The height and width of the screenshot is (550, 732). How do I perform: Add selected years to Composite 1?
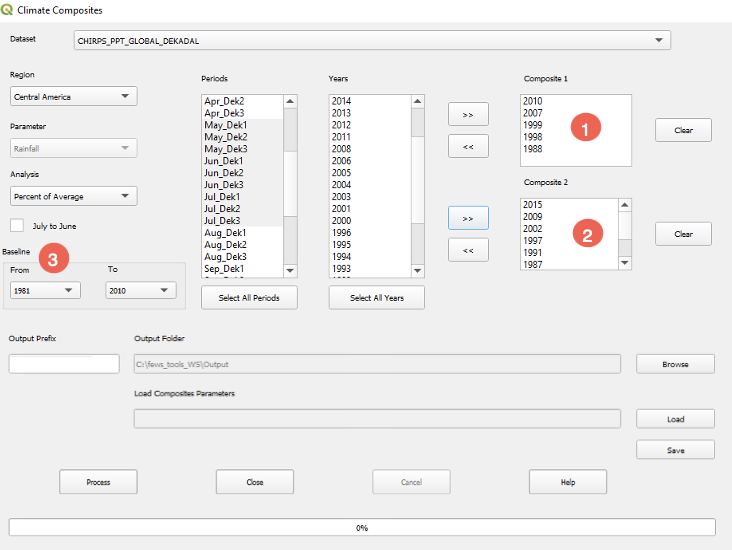click(x=468, y=115)
